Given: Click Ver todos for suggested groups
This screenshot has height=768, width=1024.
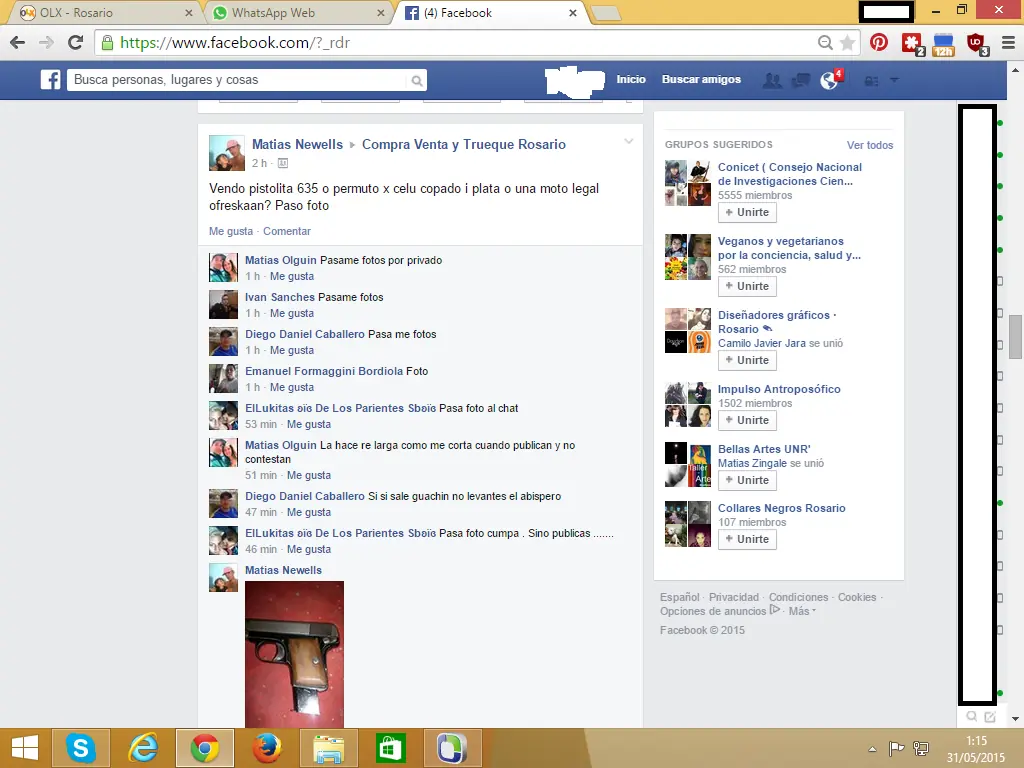Looking at the screenshot, I should (870, 145).
